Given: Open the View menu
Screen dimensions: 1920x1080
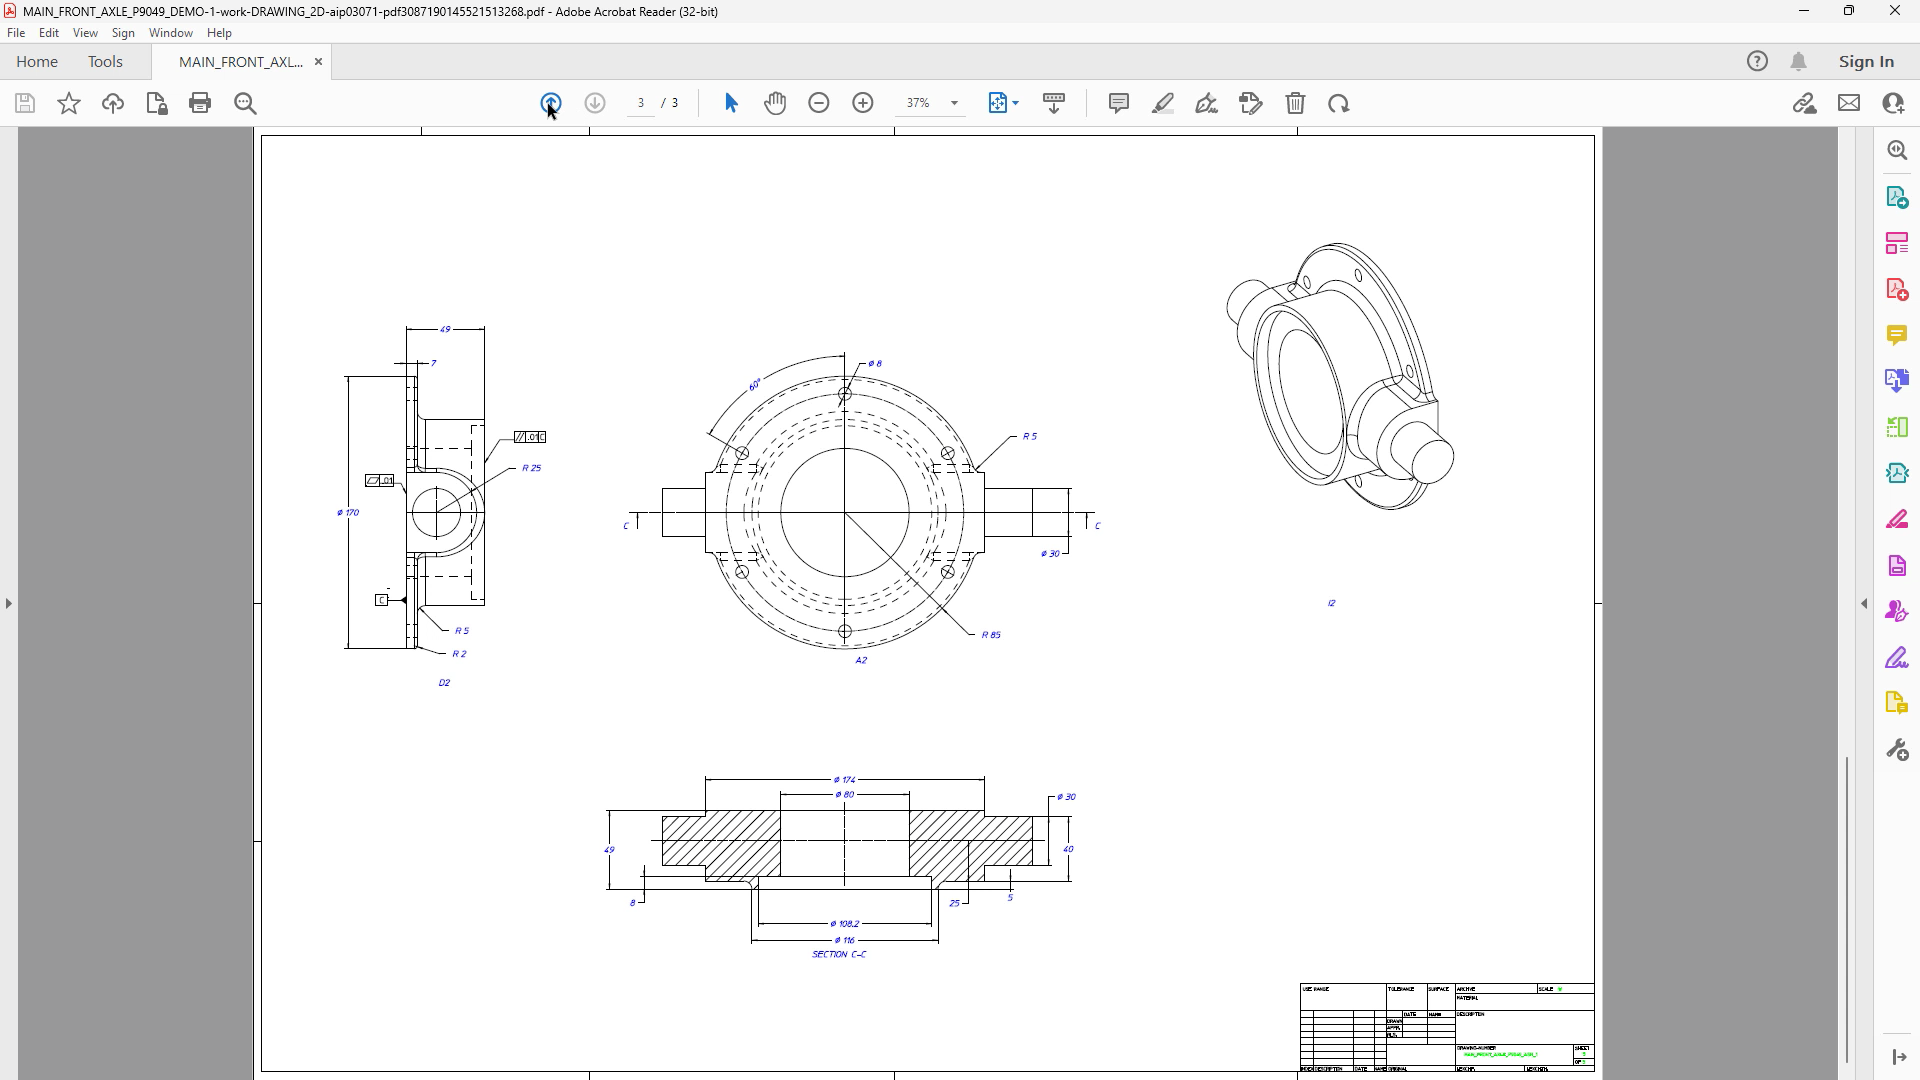Looking at the screenshot, I should pyautogui.click(x=85, y=33).
